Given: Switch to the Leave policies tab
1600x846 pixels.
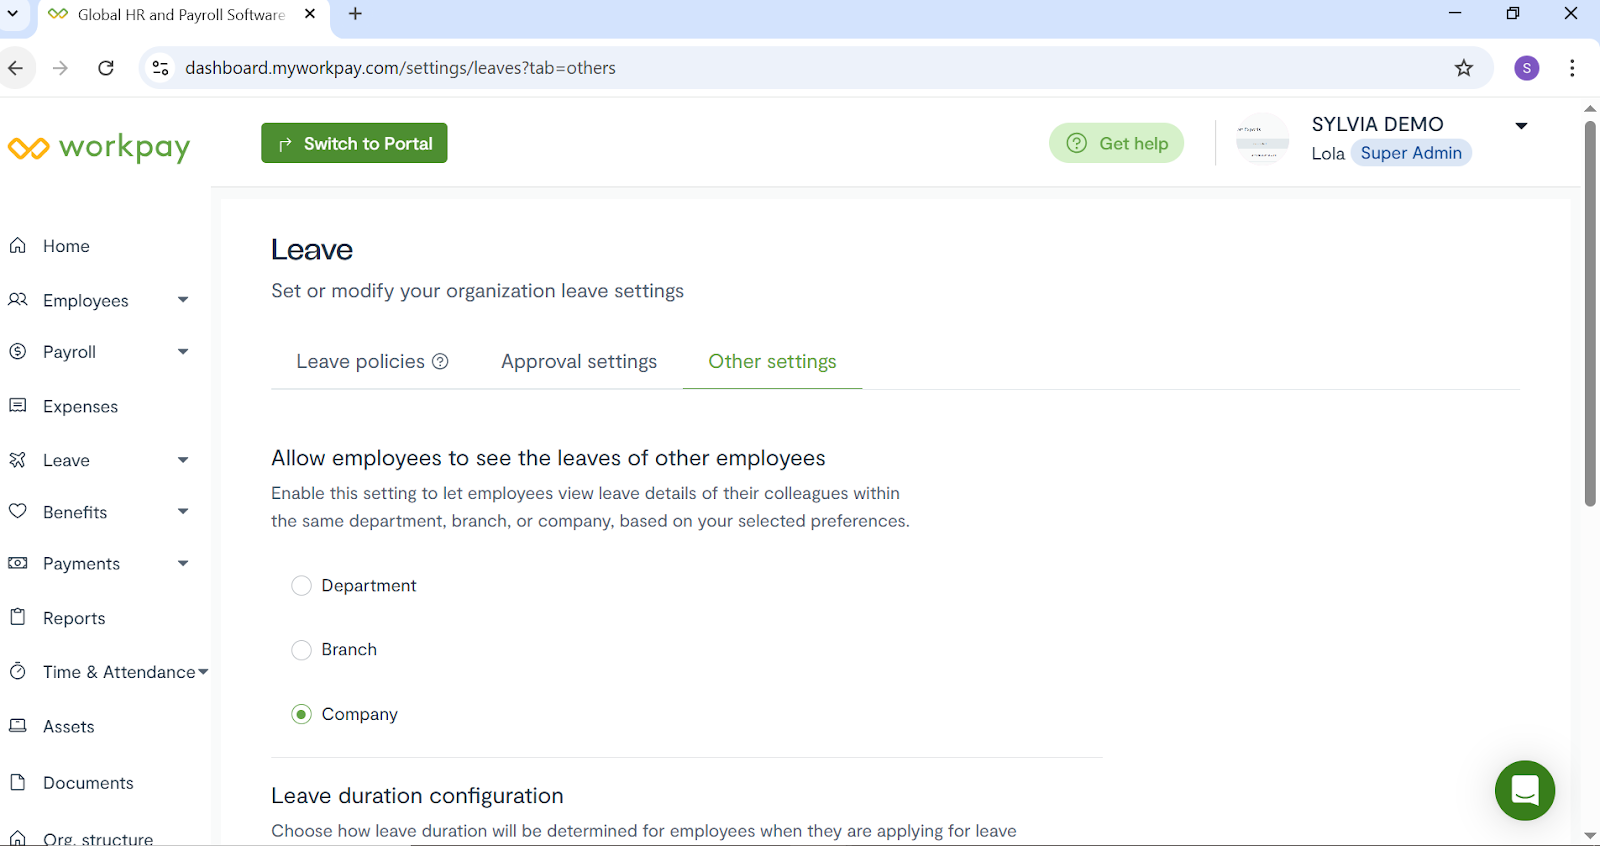Looking at the screenshot, I should pos(360,362).
